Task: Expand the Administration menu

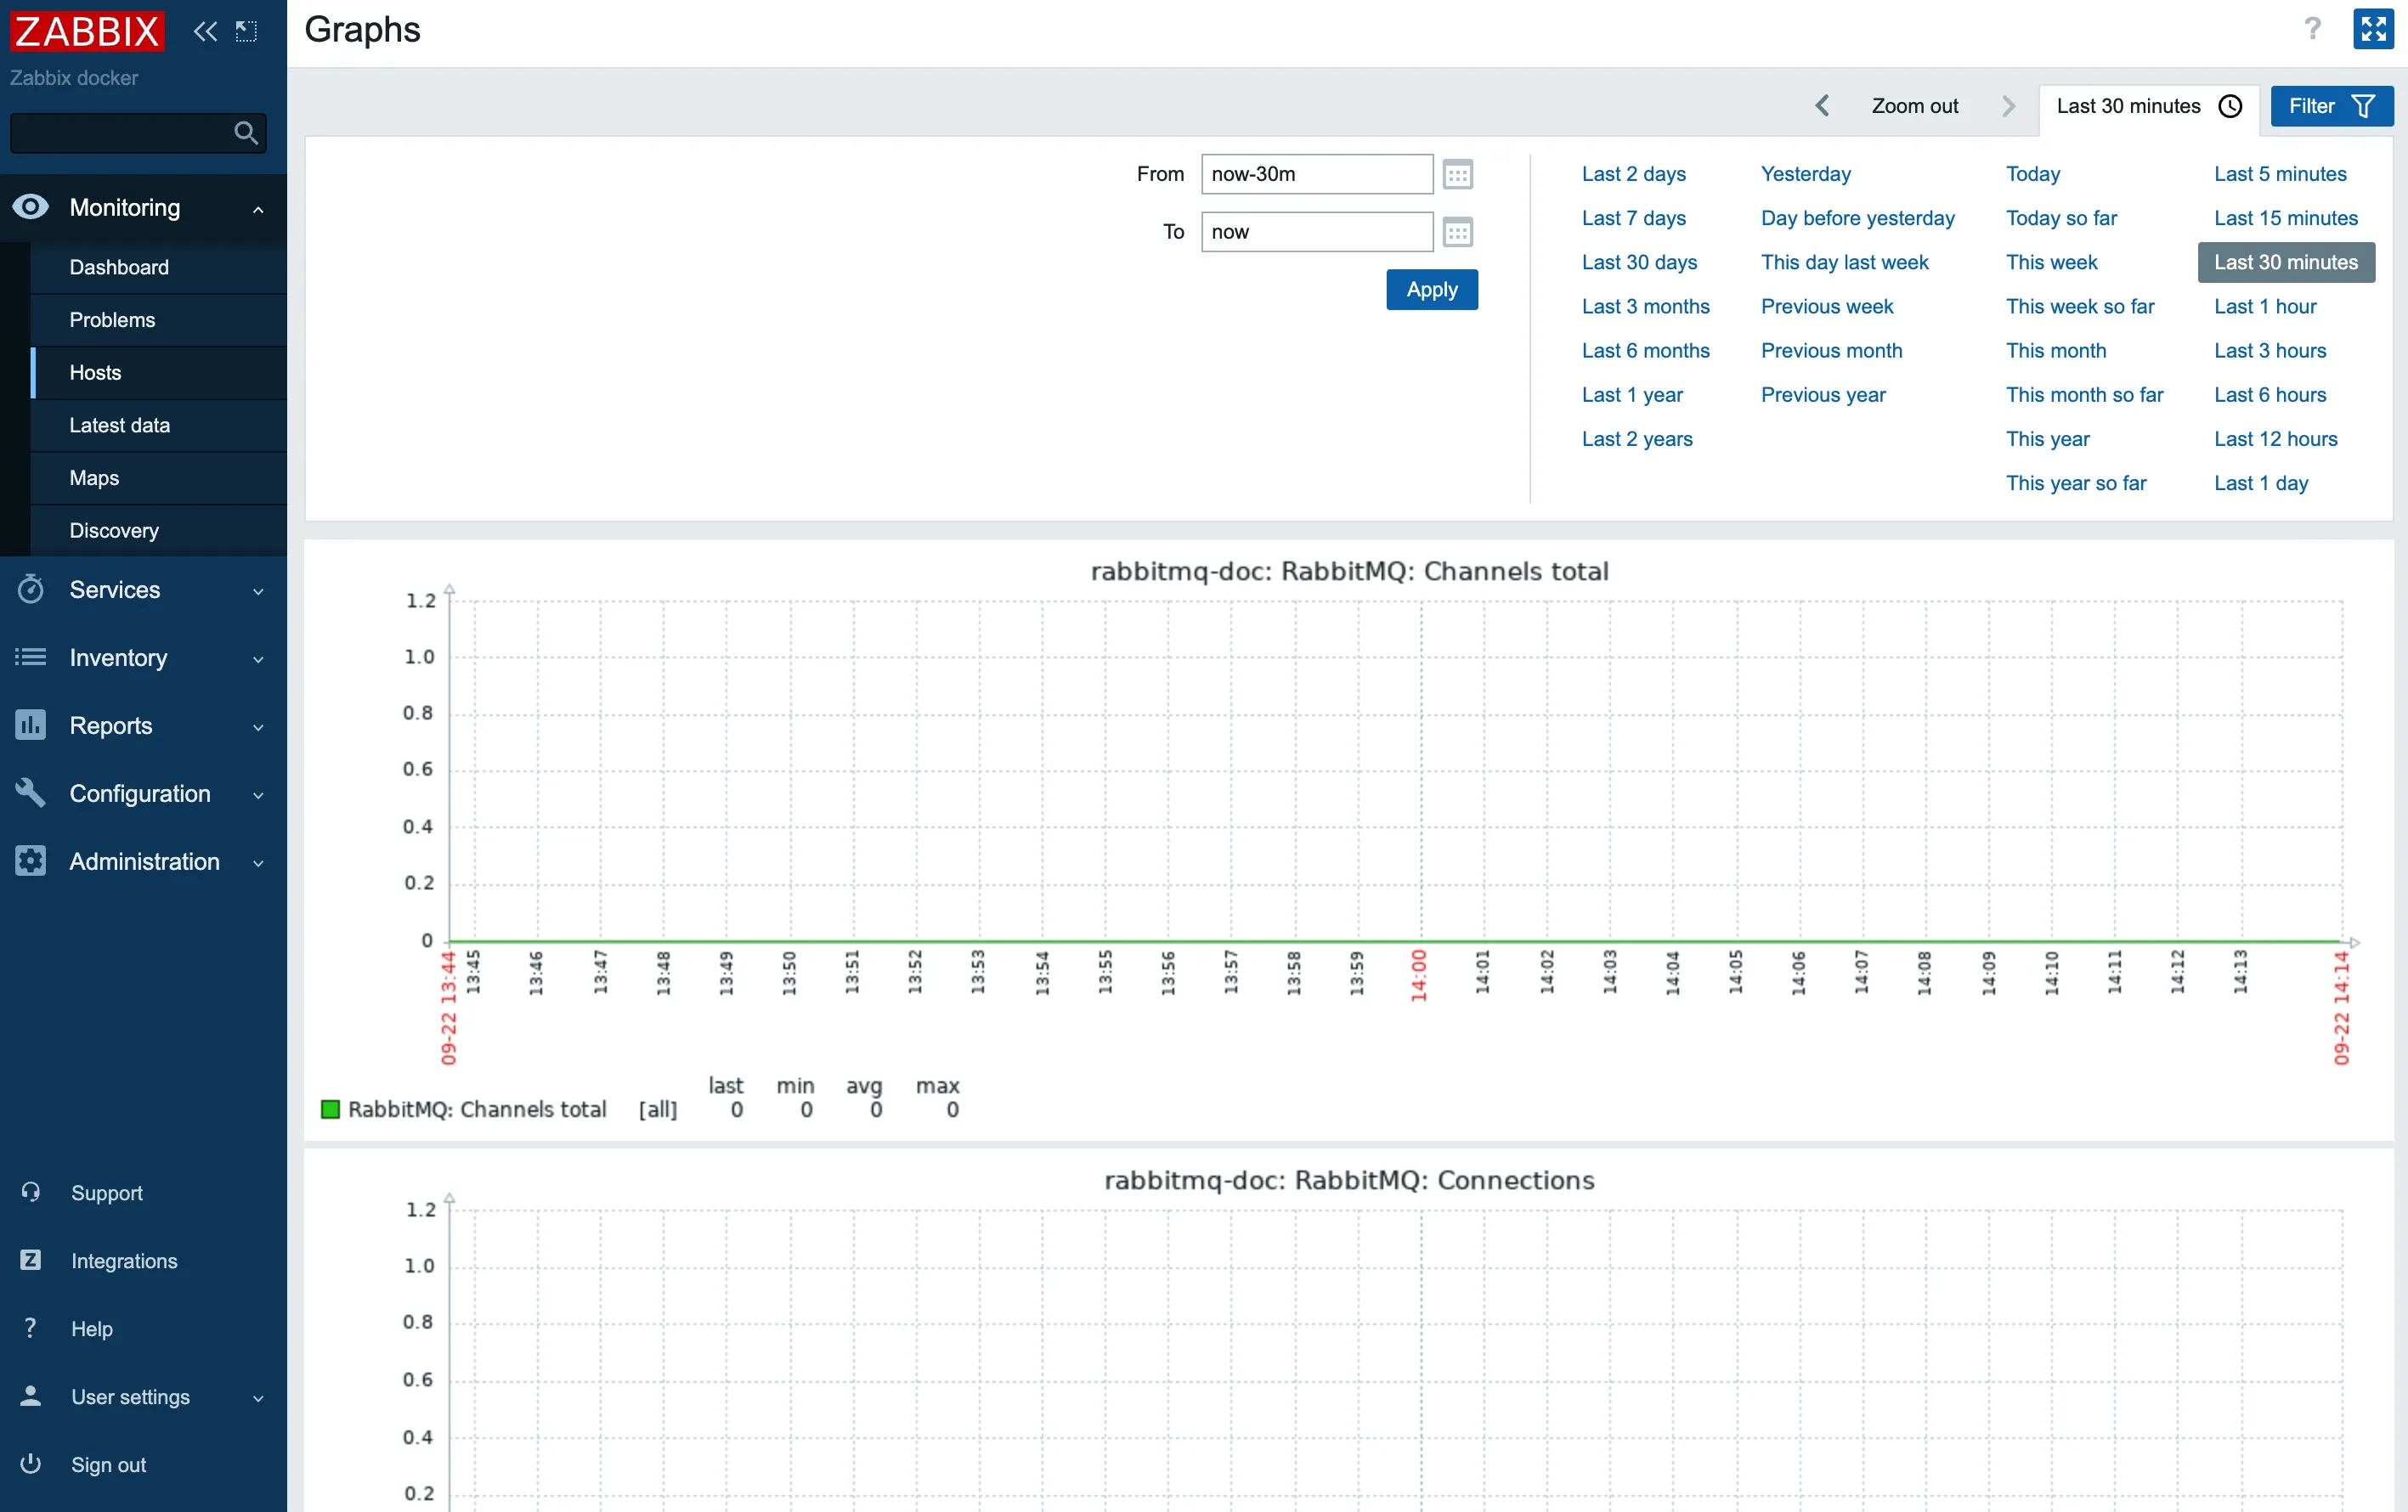Action: pyautogui.click(x=143, y=862)
